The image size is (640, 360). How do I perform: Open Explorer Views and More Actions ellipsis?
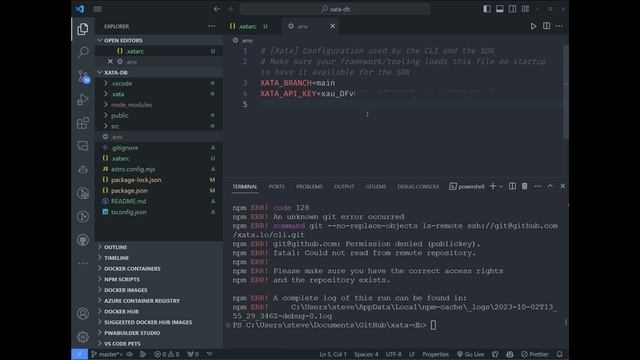click(211, 26)
